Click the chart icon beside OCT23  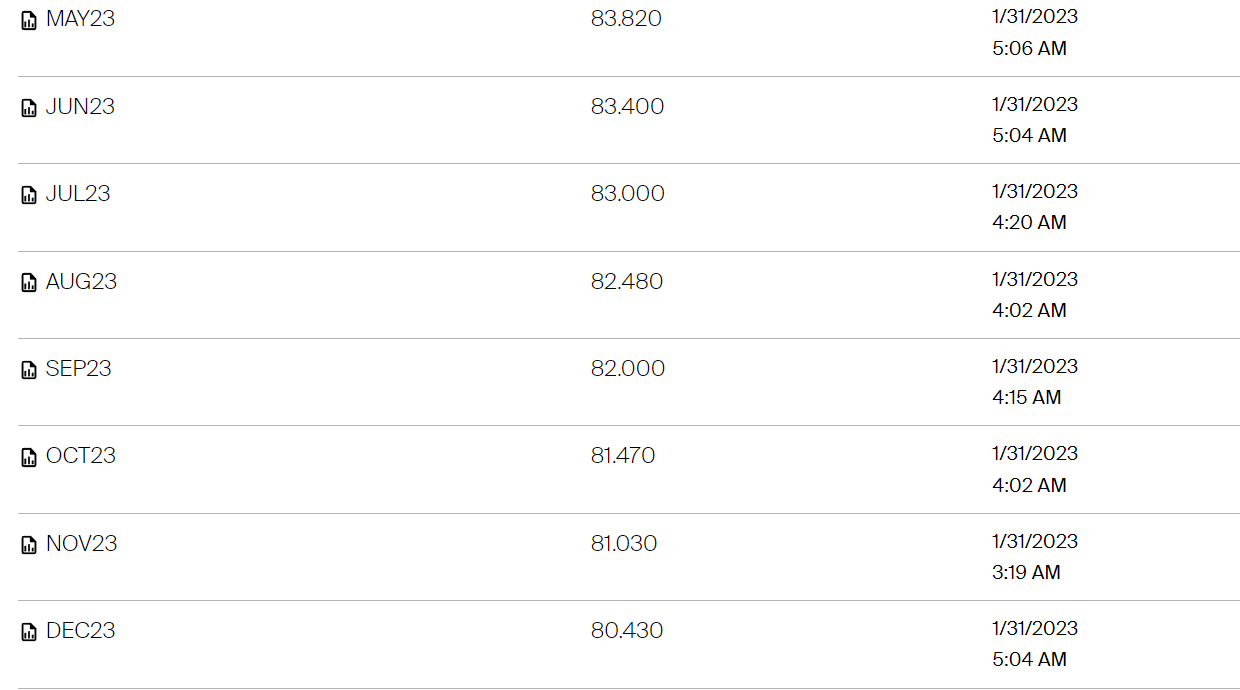(x=29, y=457)
